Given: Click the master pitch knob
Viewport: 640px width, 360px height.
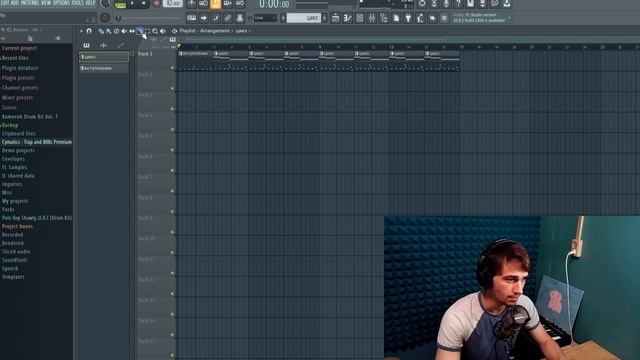Looking at the screenshot, I should [105, 18].
